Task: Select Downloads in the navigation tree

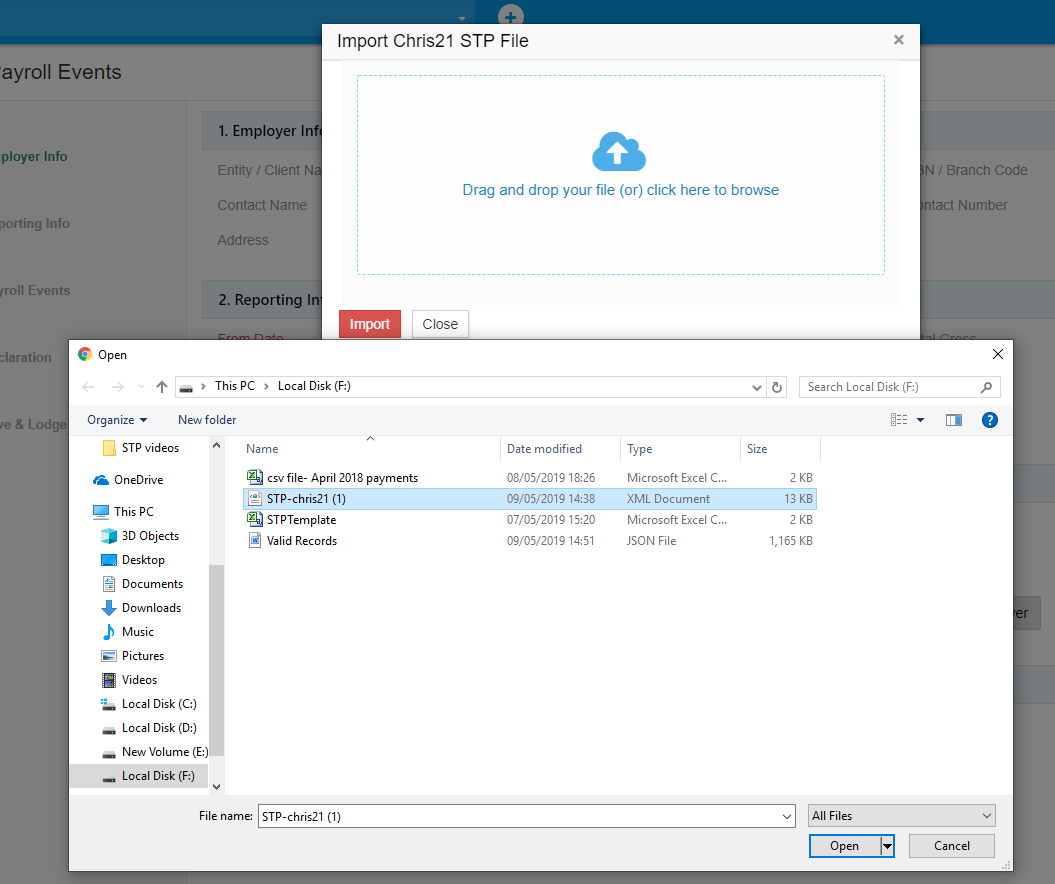Action: point(151,608)
